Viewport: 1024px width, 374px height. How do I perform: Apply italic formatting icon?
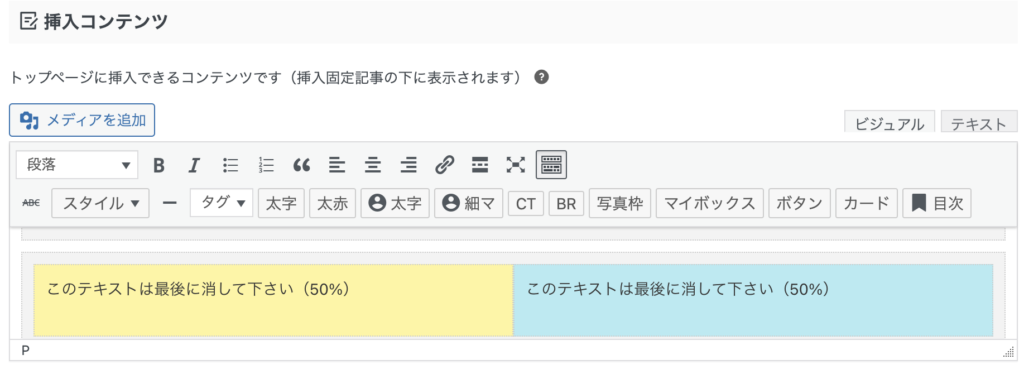pyautogui.click(x=193, y=165)
